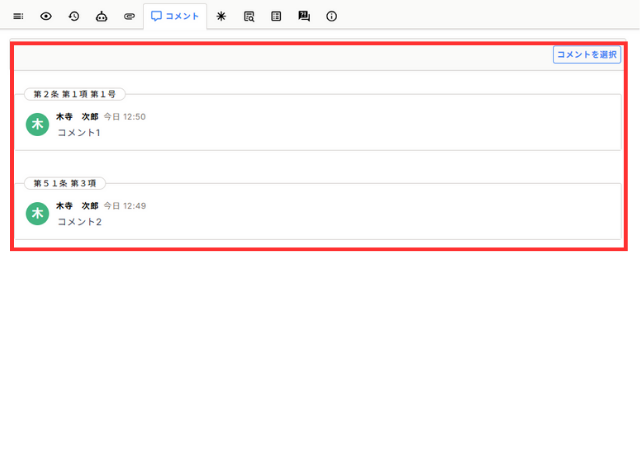Click avatar on the コメント2 entry
The image size is (640, 461).
coord(37,213)
